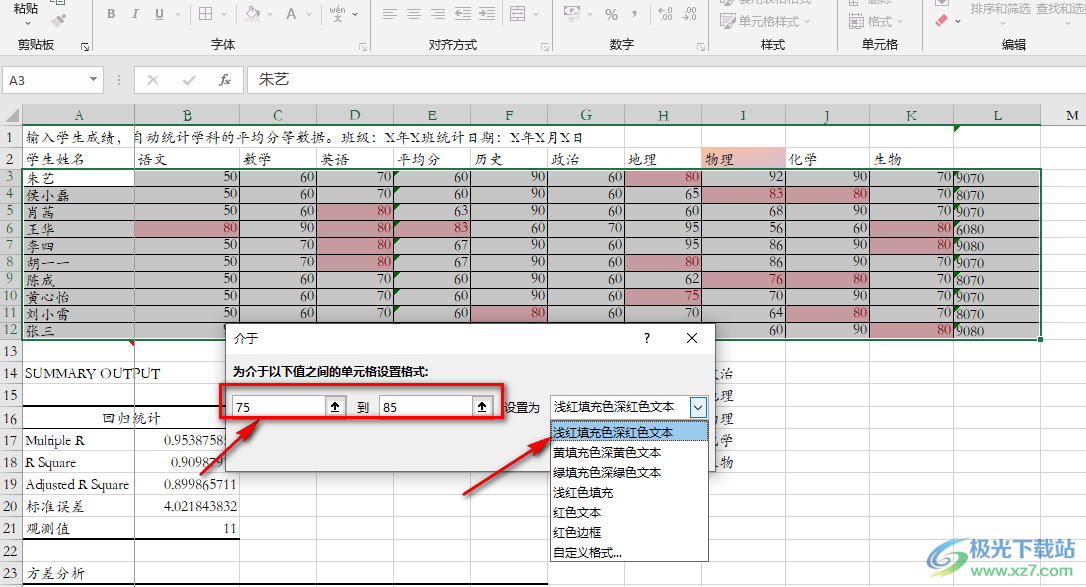Click the Fill Color bucket icon
The height and width of the screenshot is (587, 1086).
pos(253,14)
